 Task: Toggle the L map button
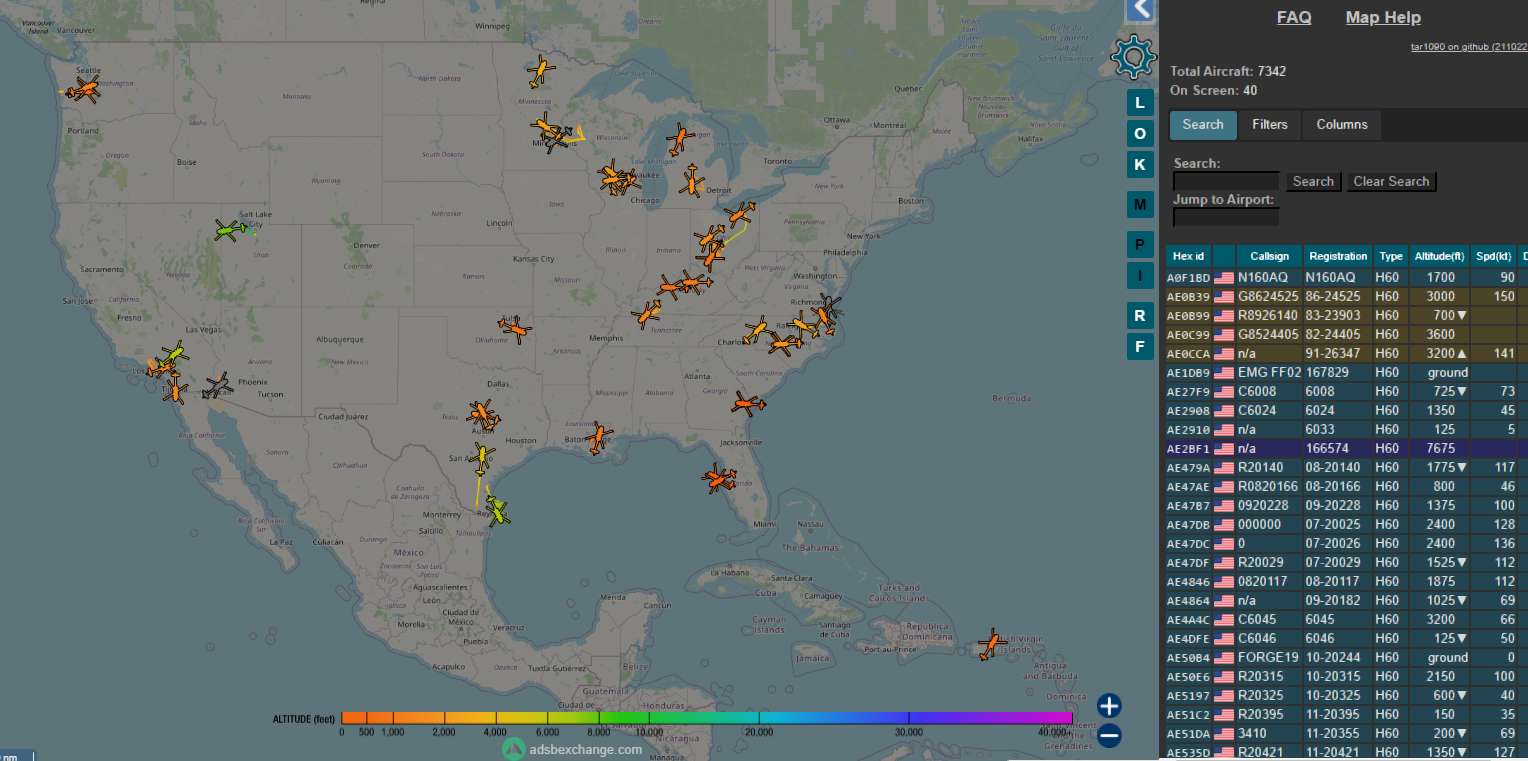pos(1139,103)
